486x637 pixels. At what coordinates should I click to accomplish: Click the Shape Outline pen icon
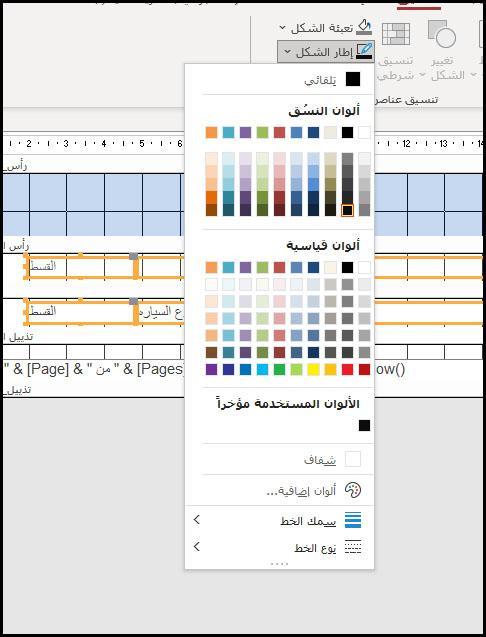click(364, 51)
